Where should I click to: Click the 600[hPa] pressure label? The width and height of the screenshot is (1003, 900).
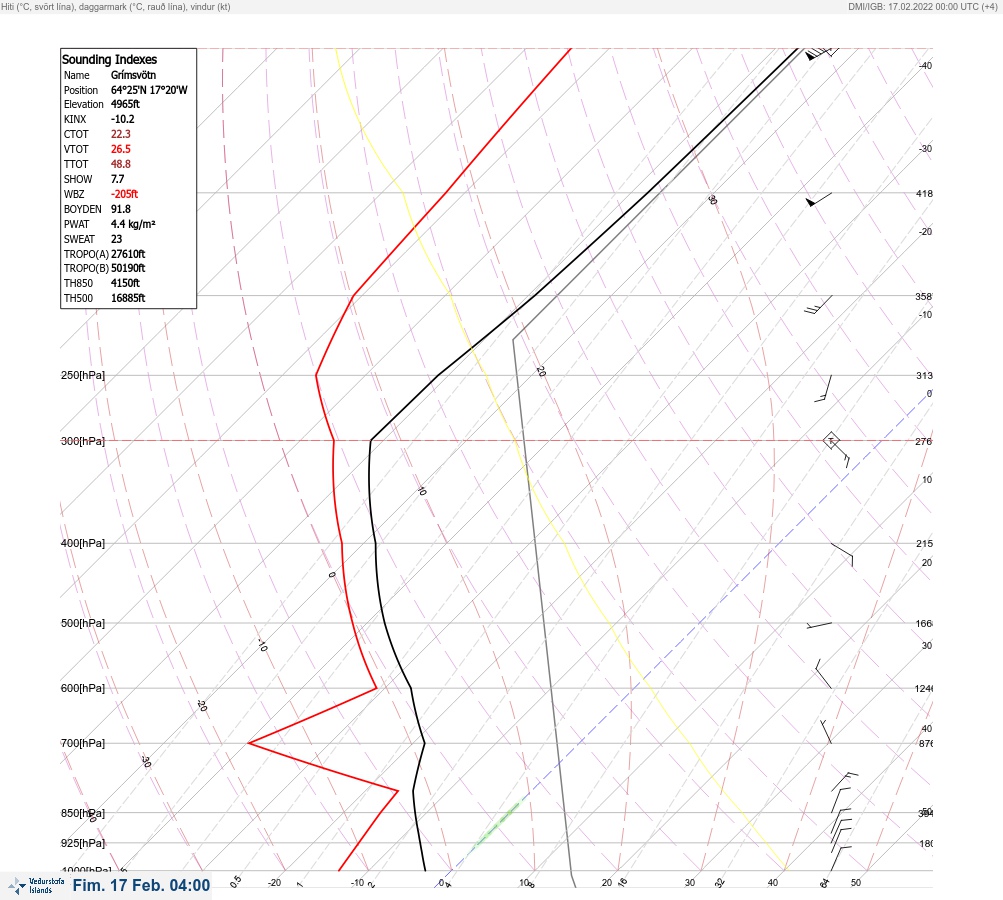pos(83,688)
